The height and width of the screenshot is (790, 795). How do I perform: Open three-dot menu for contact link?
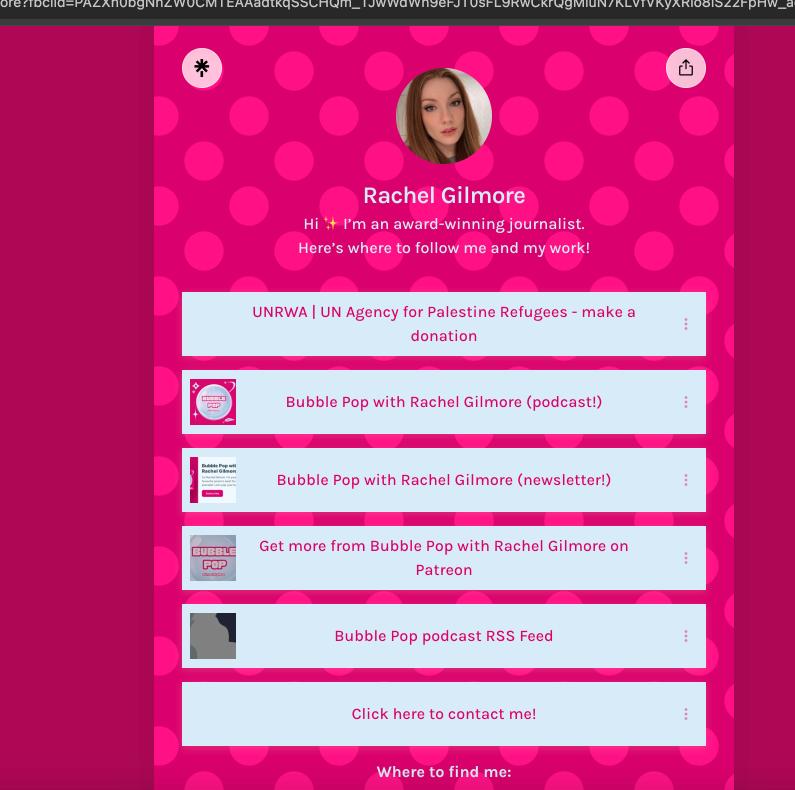(x=686, y=714)
